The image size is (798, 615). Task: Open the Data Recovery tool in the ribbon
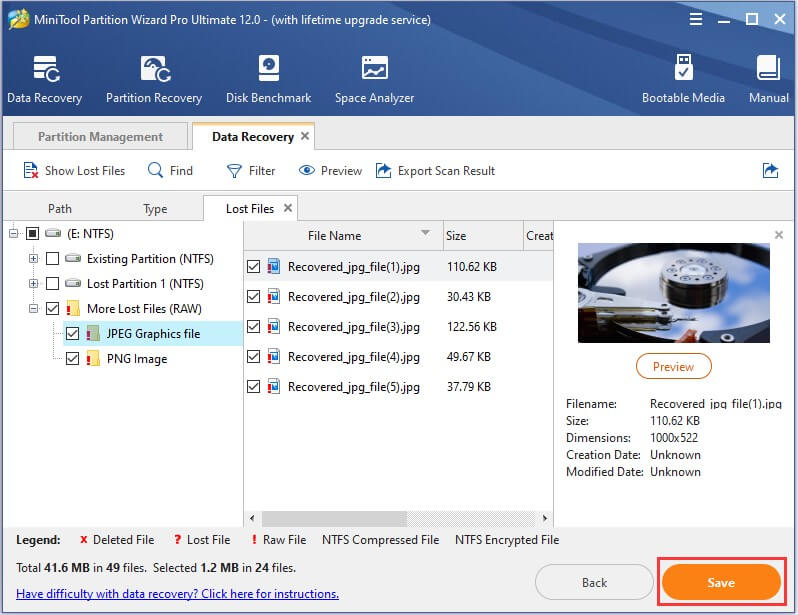click(45, 79)
